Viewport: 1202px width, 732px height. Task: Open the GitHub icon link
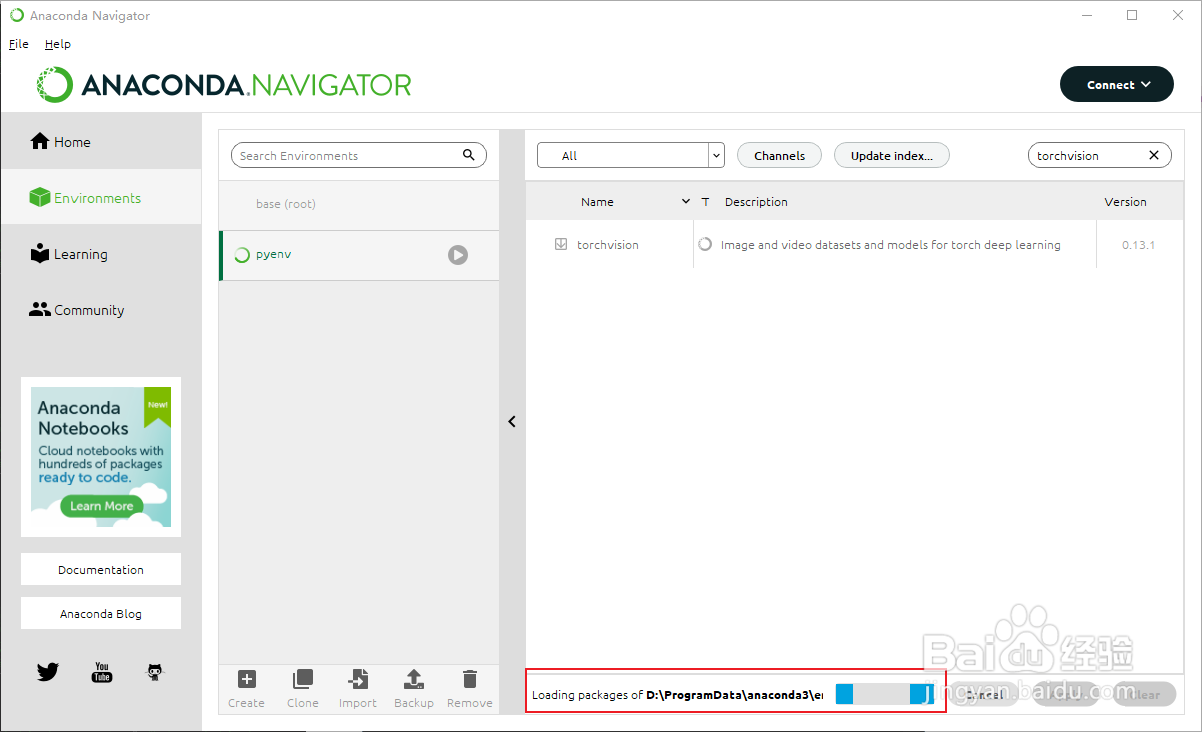154,672
